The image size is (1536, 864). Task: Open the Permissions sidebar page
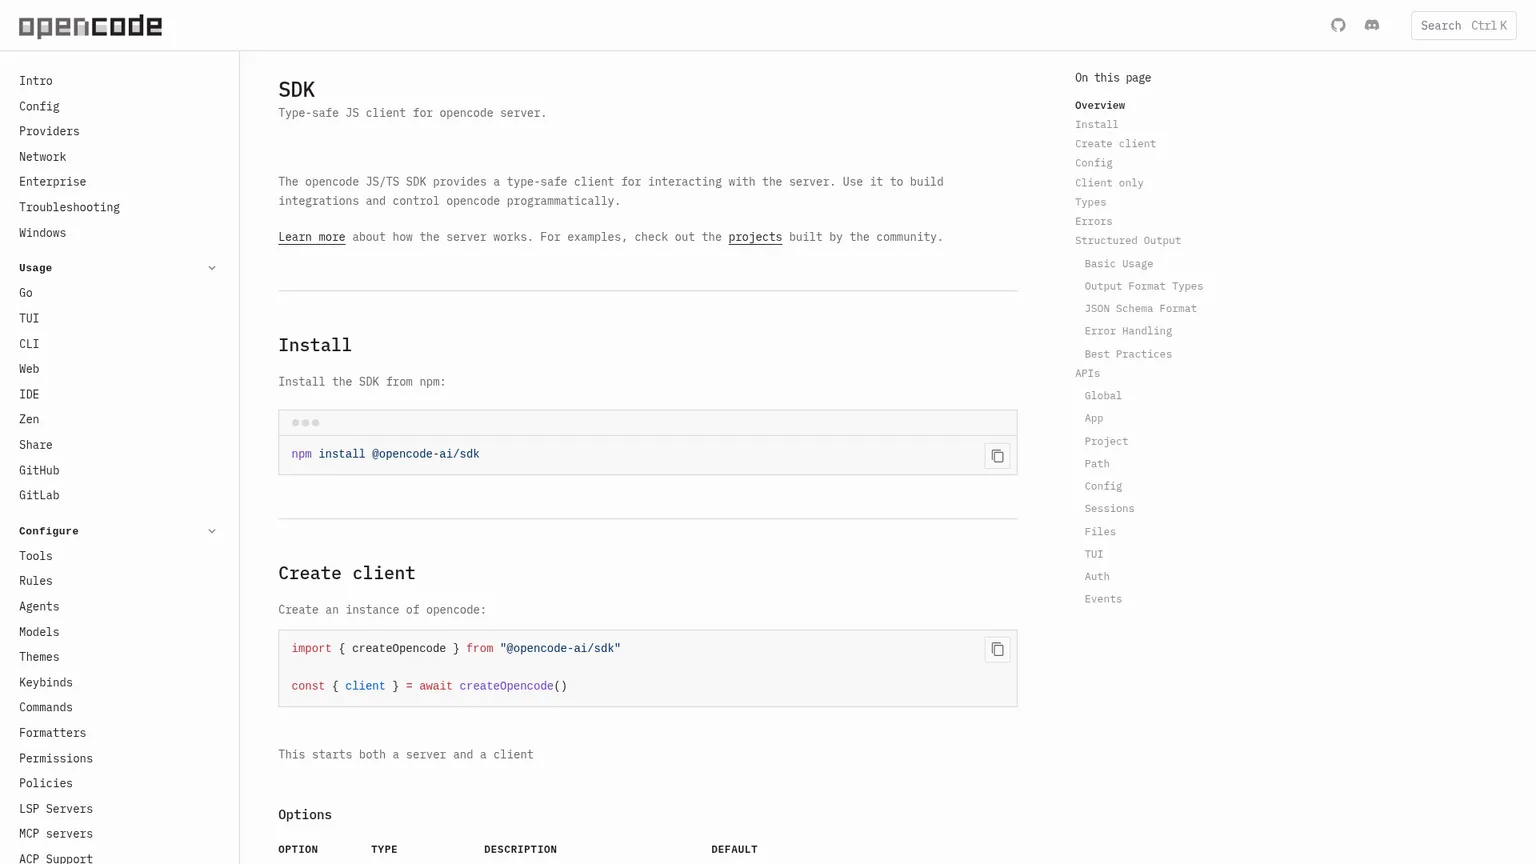pyautogui.click(x=56, y=758)
